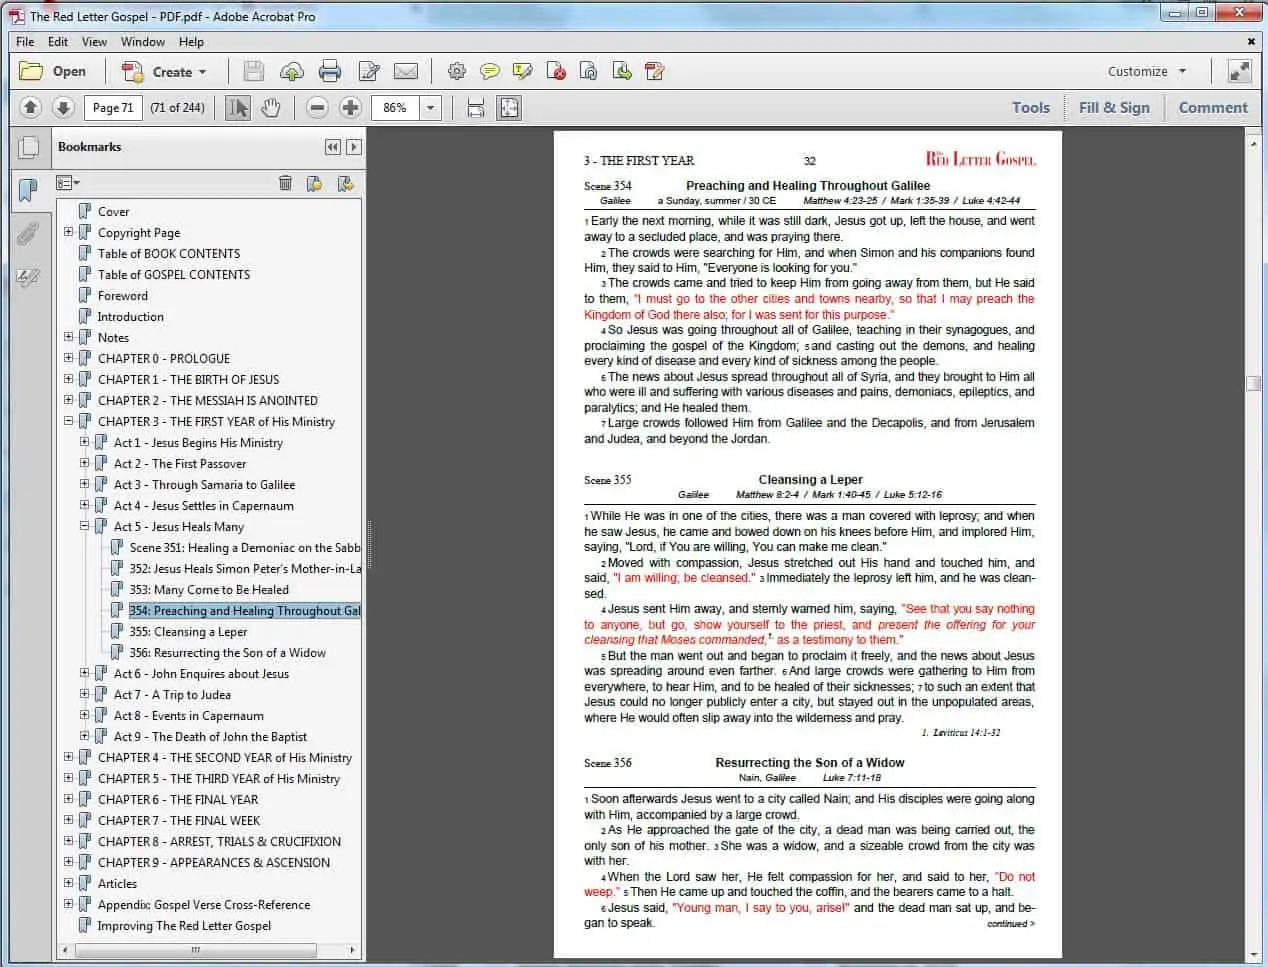Click the Extract pages icon
The height and width of the screenshot is (967, 1268).
(622, 71)
